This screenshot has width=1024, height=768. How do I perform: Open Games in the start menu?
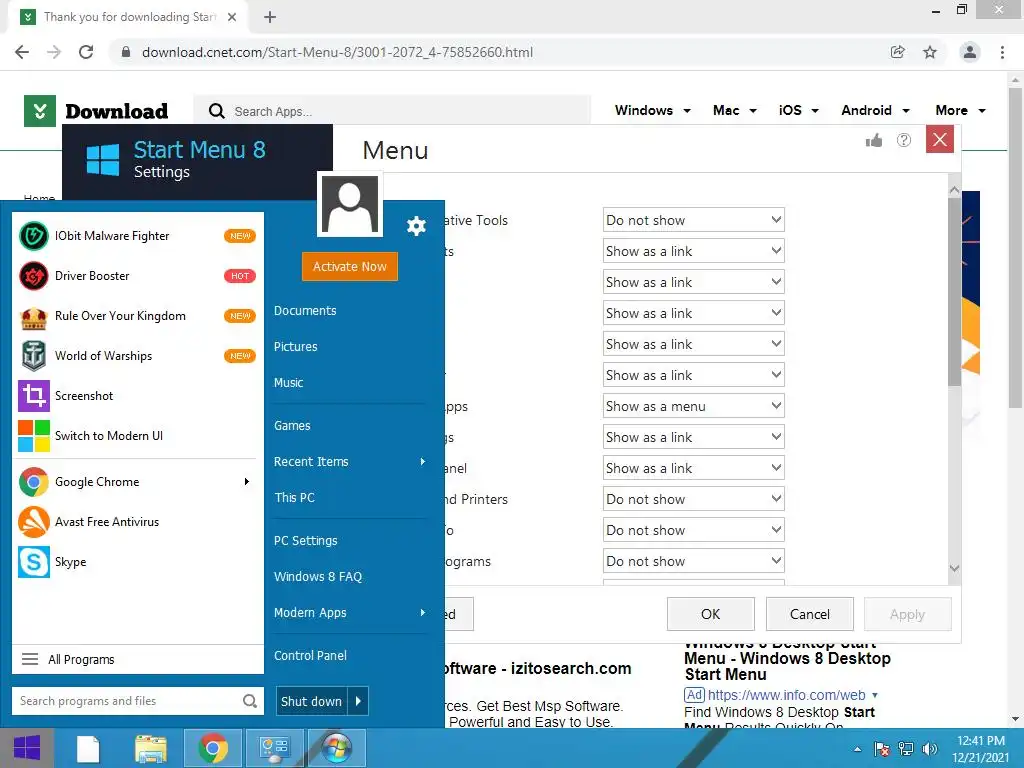click(292, 426)
